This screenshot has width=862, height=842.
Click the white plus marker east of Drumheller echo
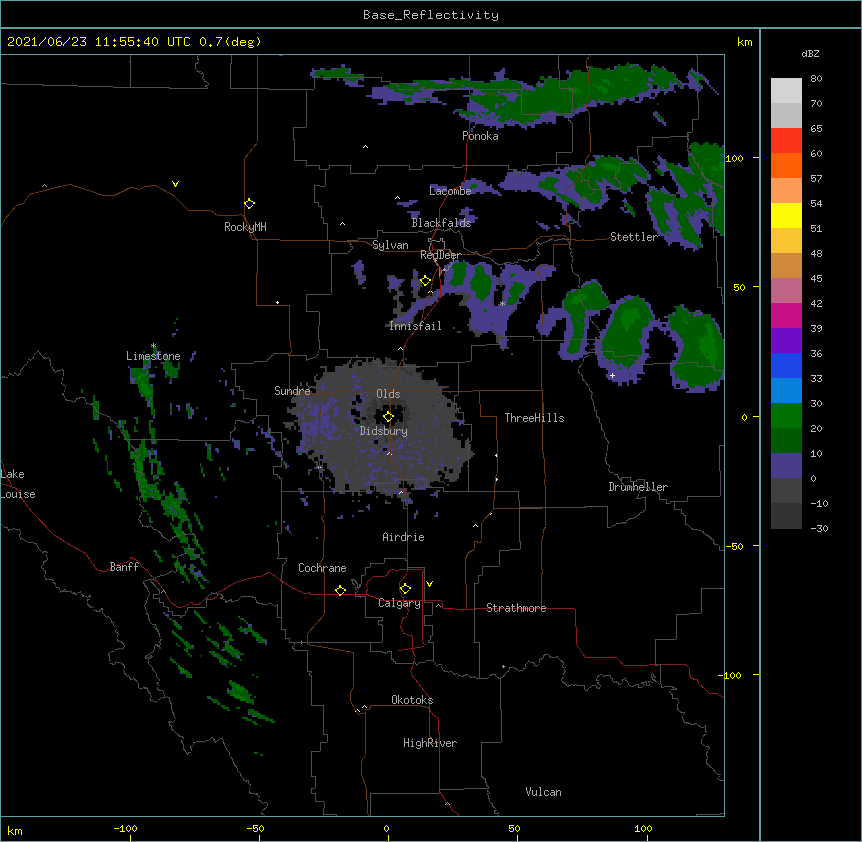pyautogui.click(x=612, y=376)
